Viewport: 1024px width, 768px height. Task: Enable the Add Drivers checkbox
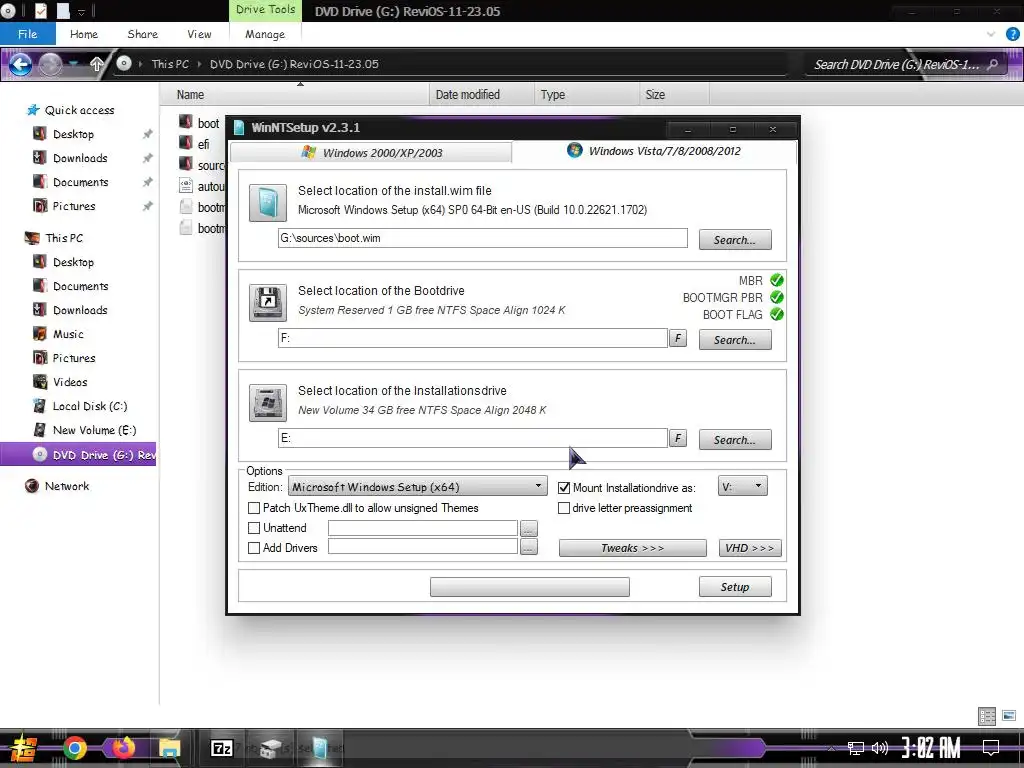point(254,548)
